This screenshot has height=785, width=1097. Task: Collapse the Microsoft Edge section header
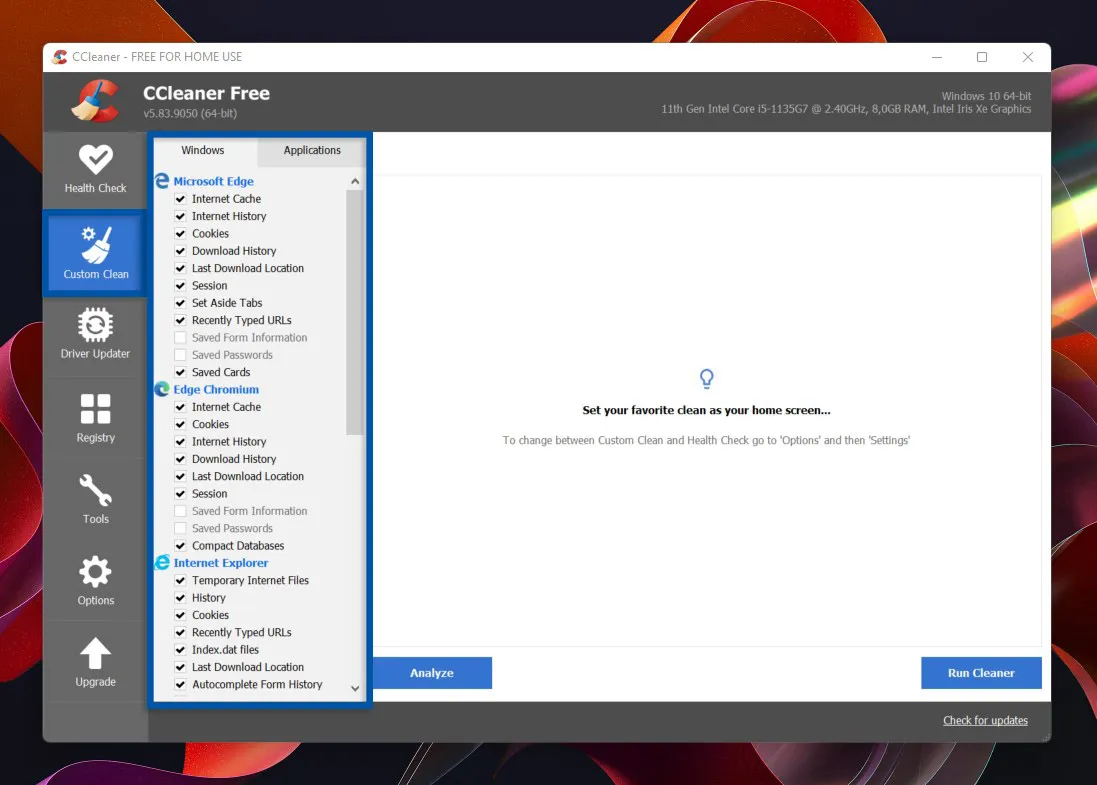(213, 182)
